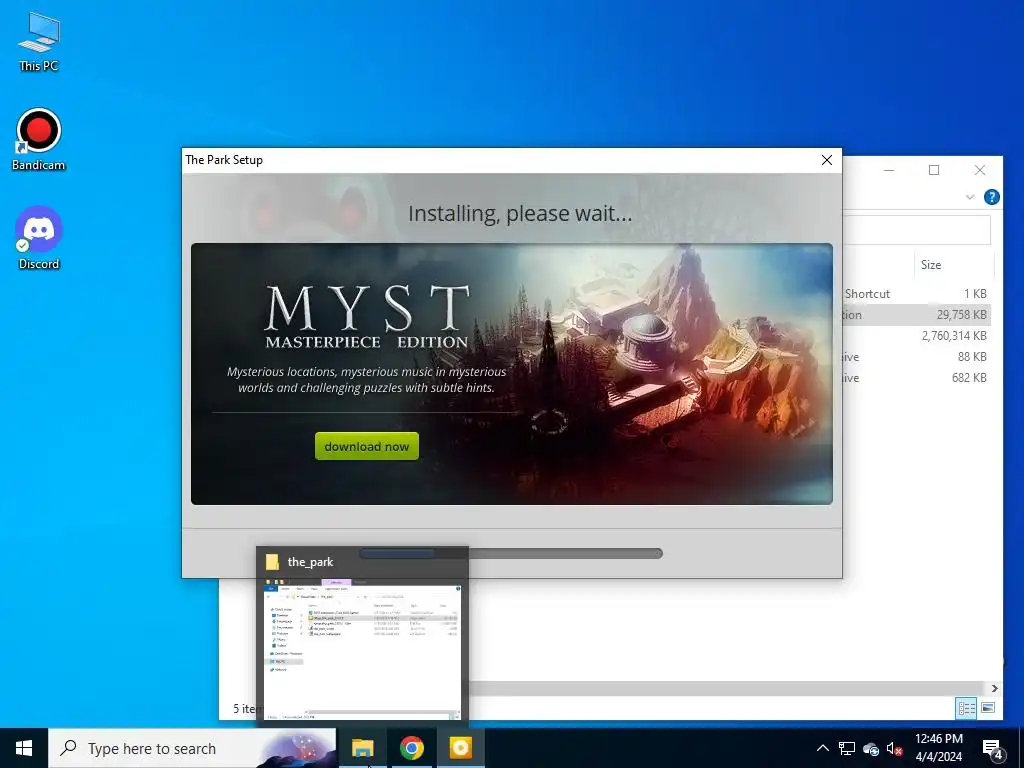
Task: Click the yellow installer taskbar icon
Action: click(x=460, y=748)
